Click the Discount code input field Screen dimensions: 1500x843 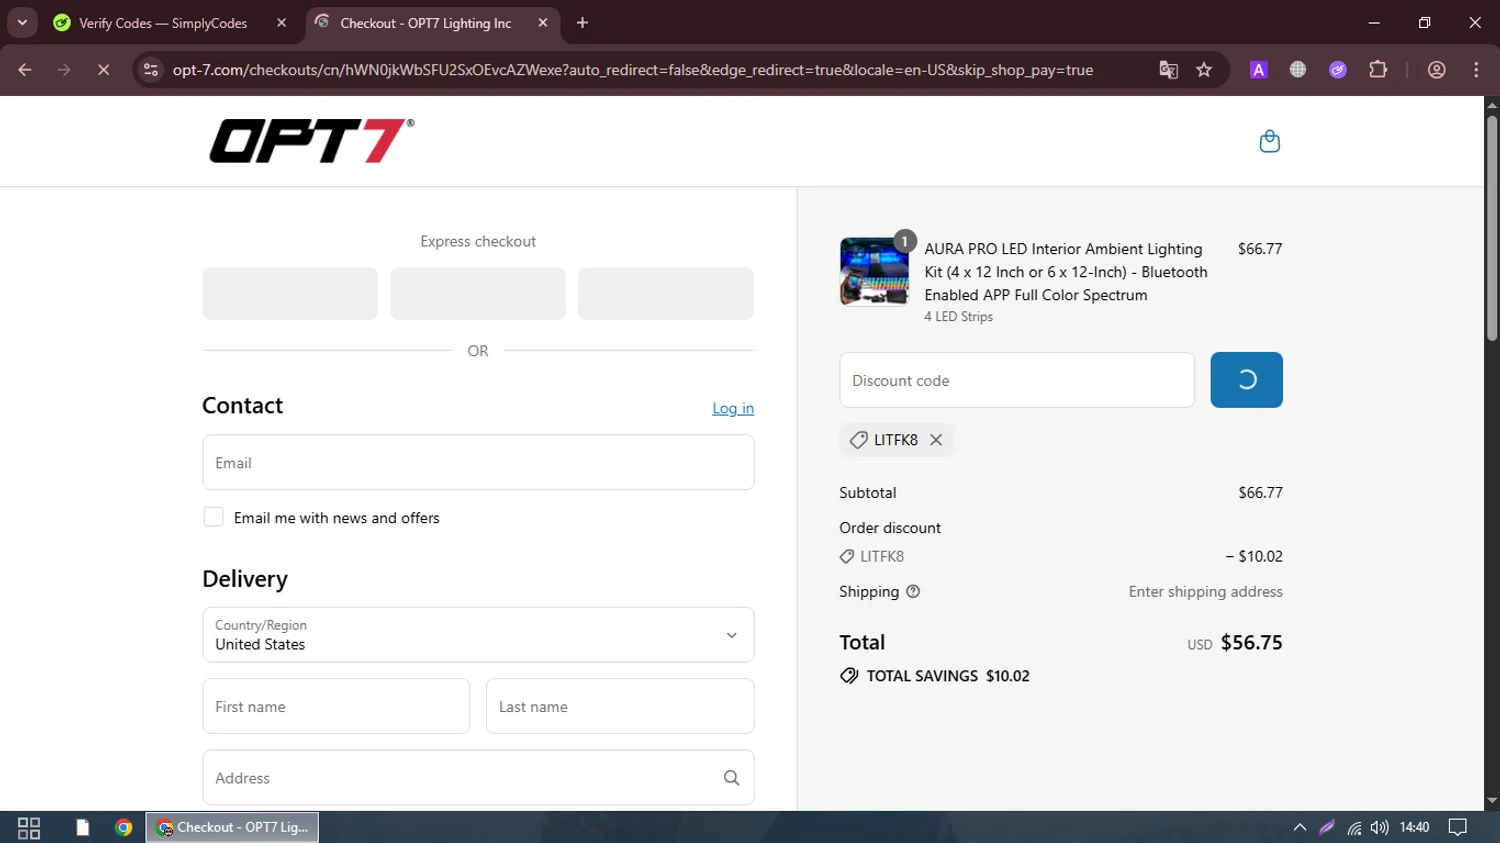click(x=1017, y=380)
